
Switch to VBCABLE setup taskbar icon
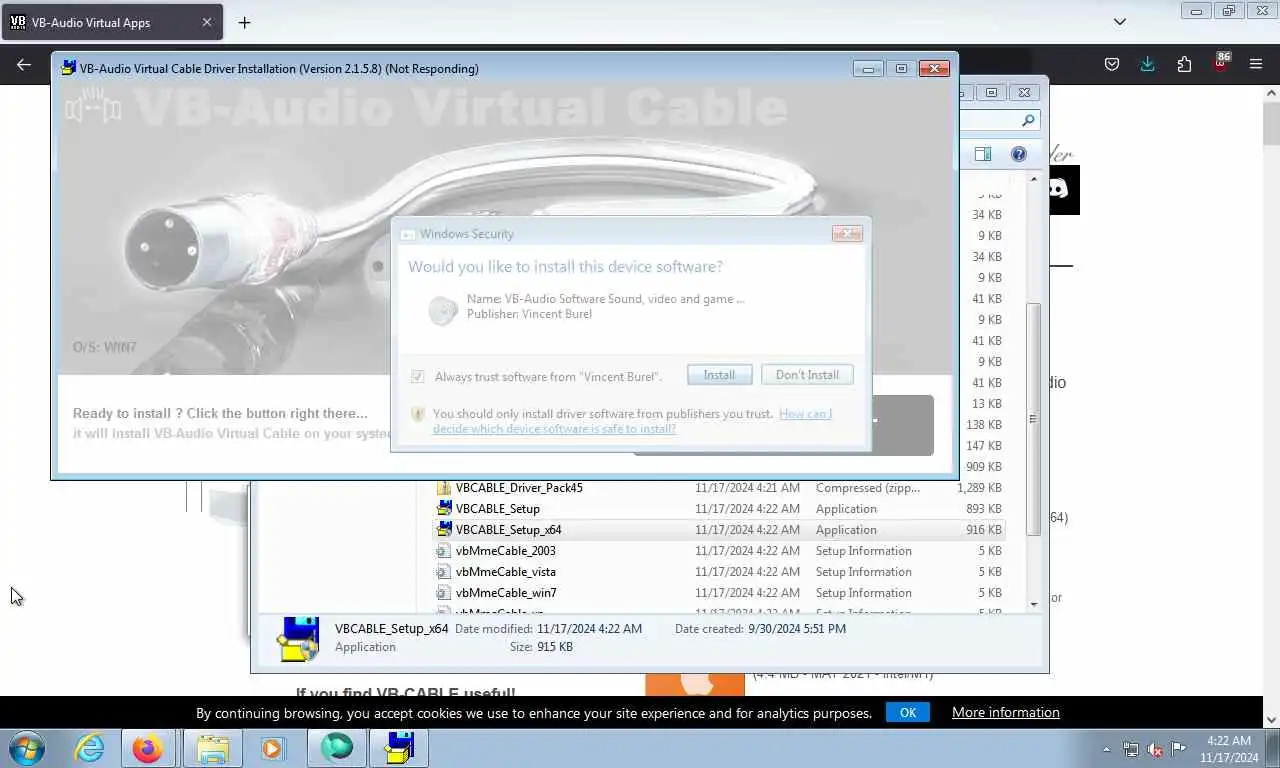[399, 748]
